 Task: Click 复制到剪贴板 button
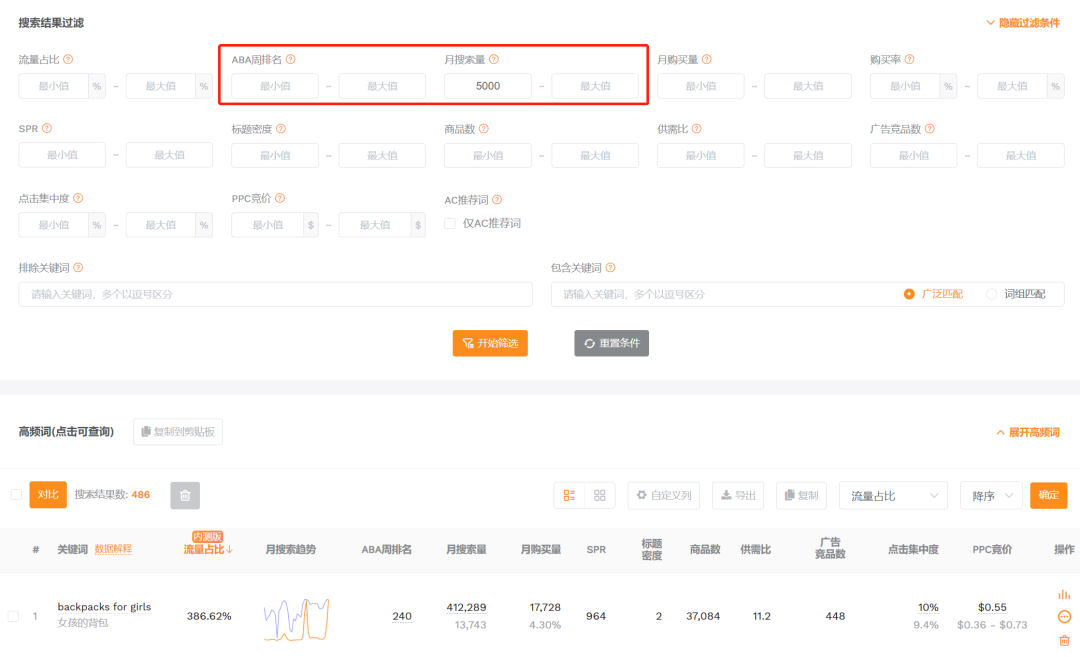tap(178, 432)
